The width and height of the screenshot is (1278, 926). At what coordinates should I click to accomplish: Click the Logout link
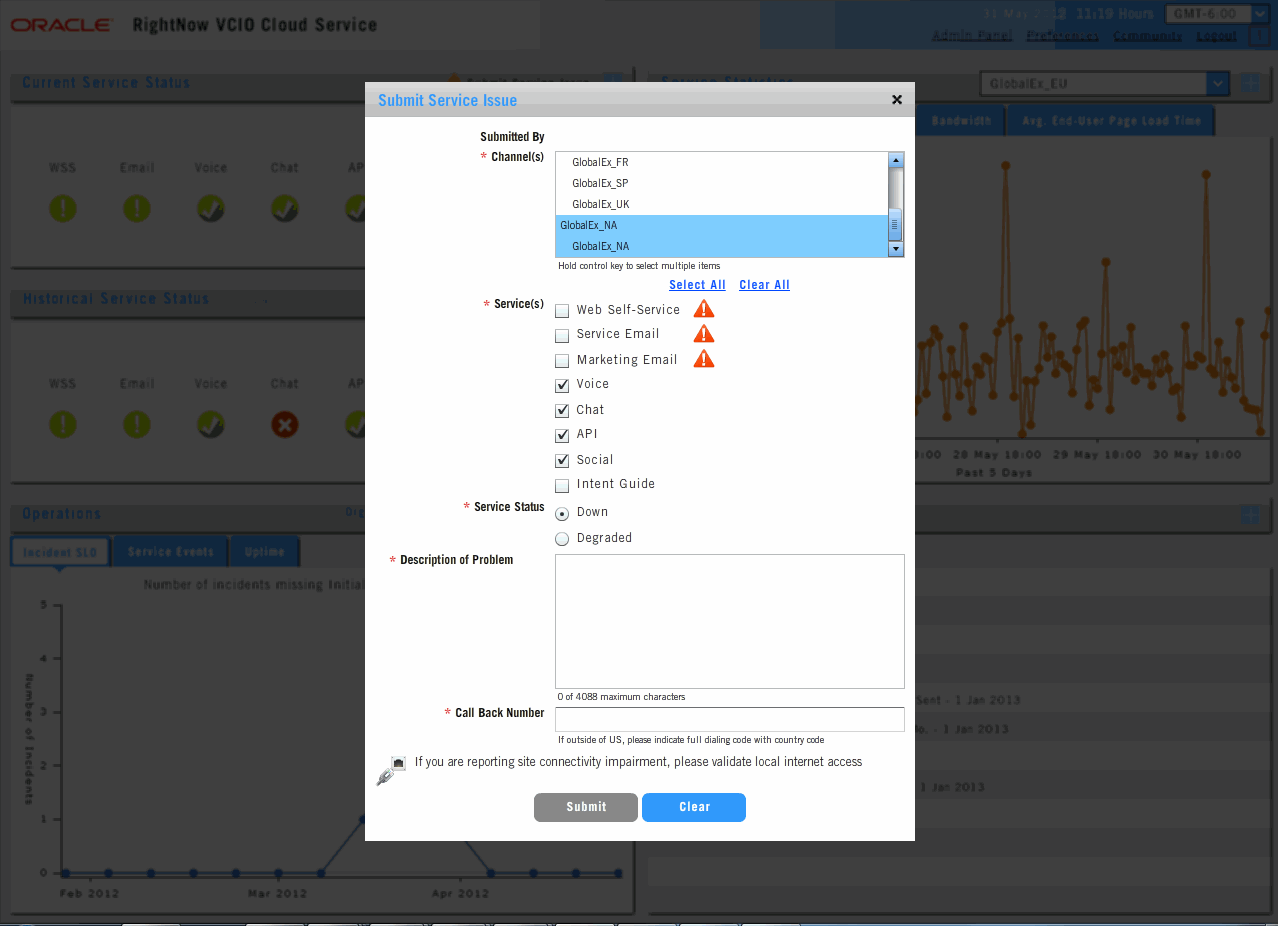(1216, 36)
